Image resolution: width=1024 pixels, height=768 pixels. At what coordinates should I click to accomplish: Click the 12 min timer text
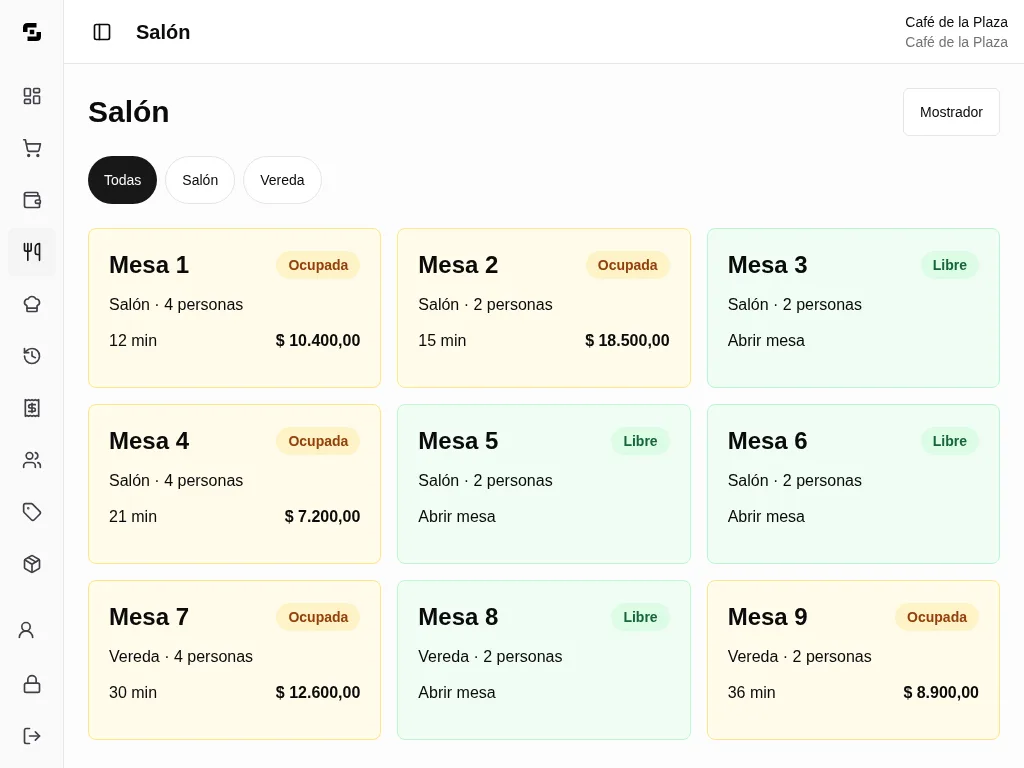(133, 340)
